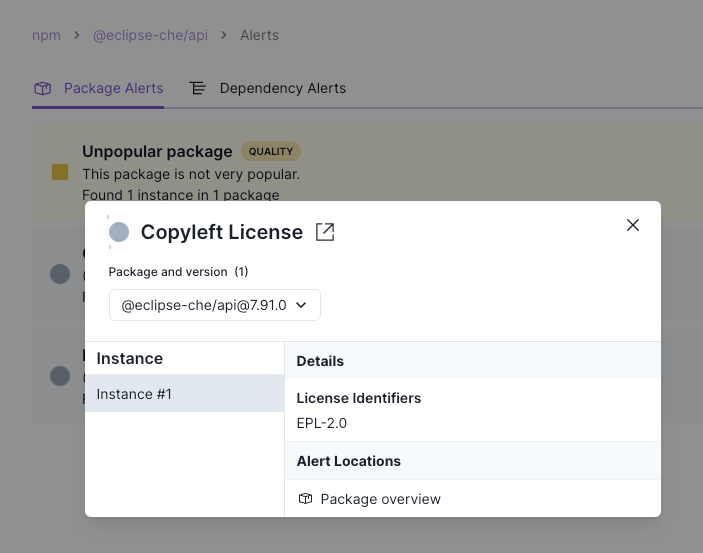The height and width of the screenshot is (553, 703).
Task: Open the external link icon beside Copyleft License
Action: (x=325, y=232)
